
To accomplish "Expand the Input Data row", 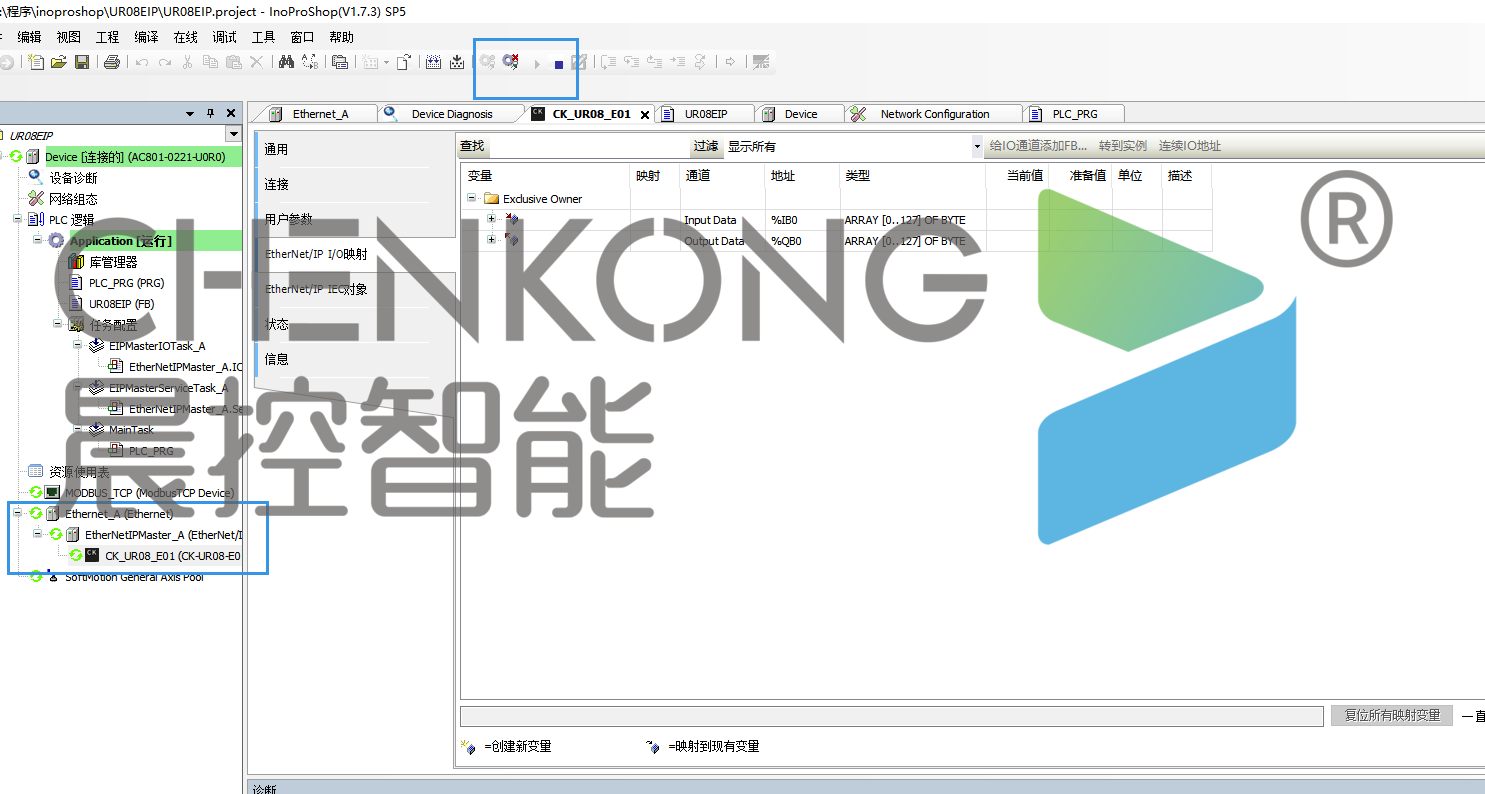I will [491, 218].
